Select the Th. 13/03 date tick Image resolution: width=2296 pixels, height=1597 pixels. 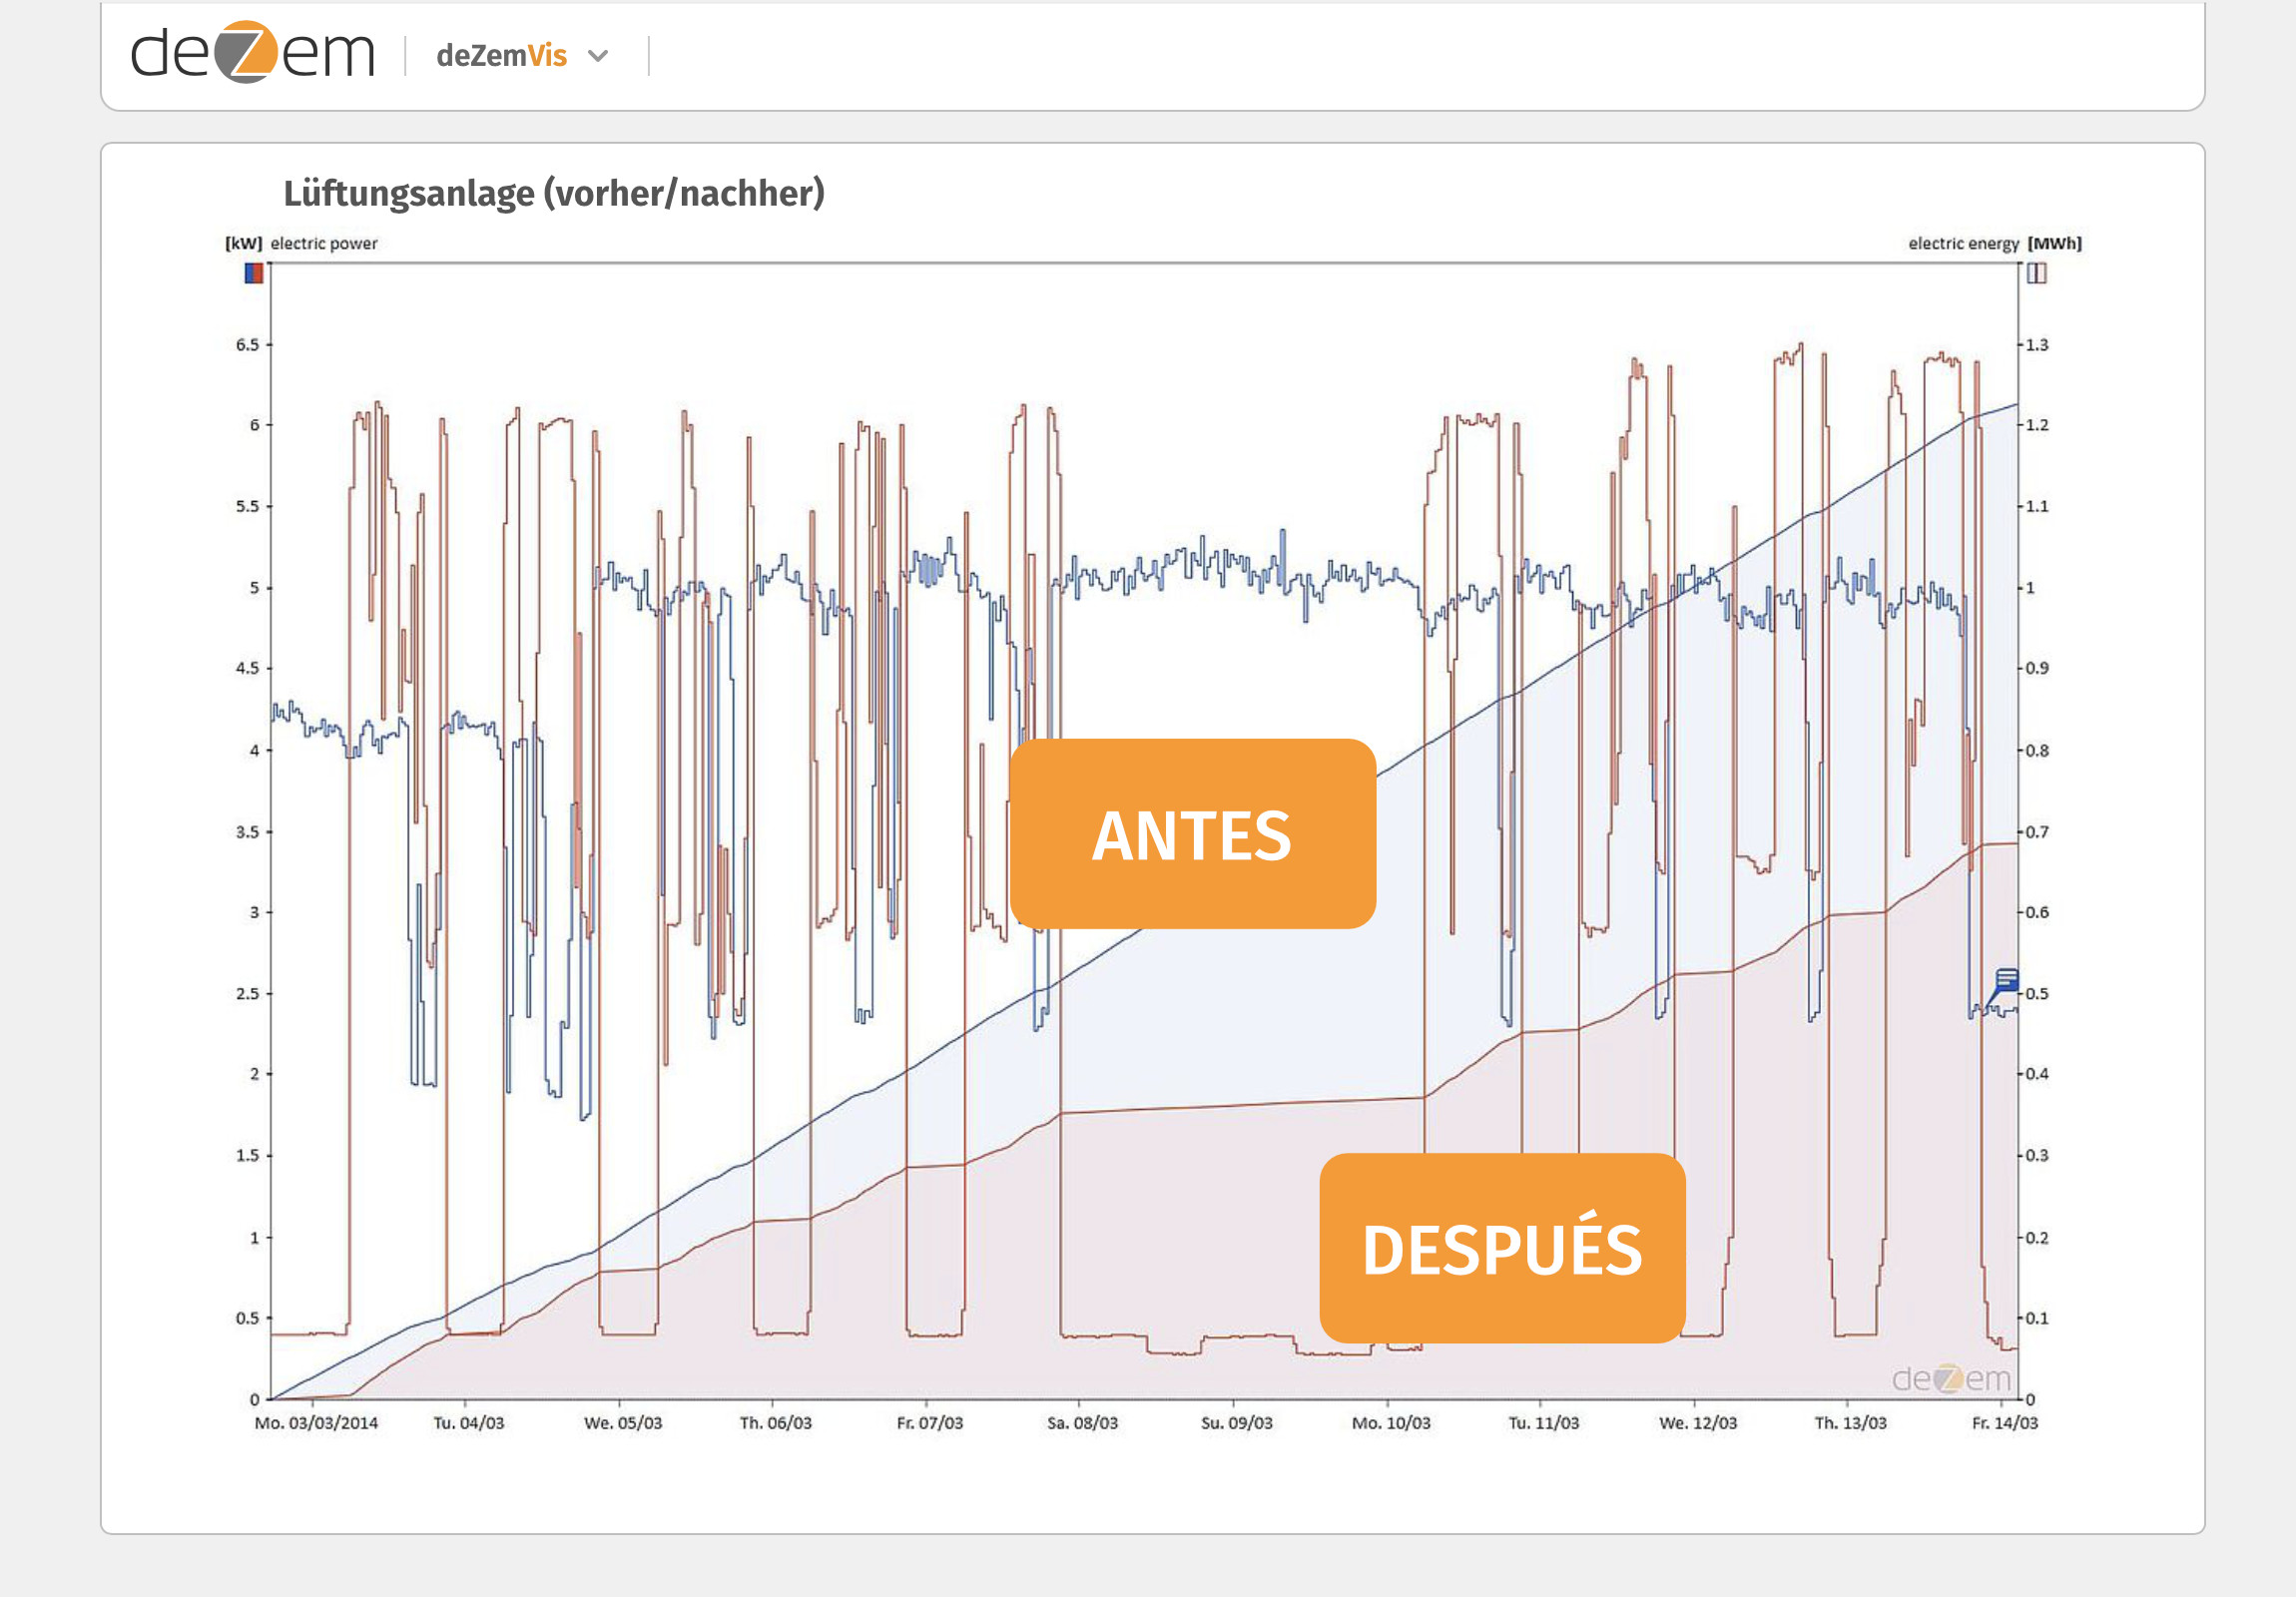[x=1850, y=1423]
